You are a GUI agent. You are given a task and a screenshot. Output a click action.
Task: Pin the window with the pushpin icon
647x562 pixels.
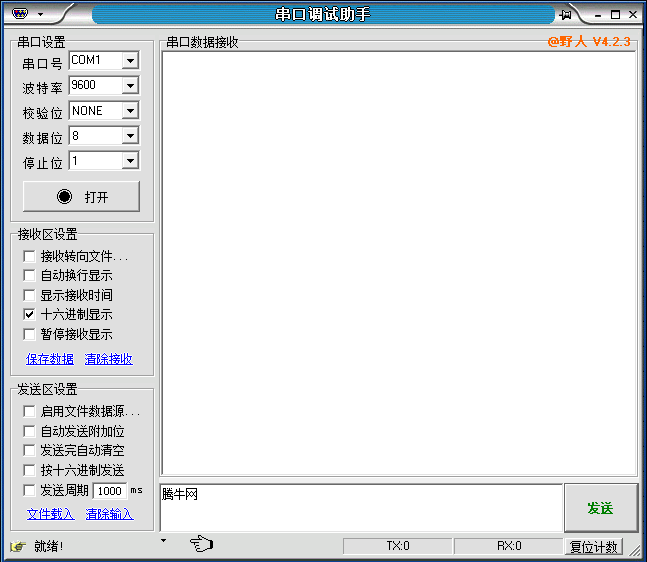click(566, 15)
